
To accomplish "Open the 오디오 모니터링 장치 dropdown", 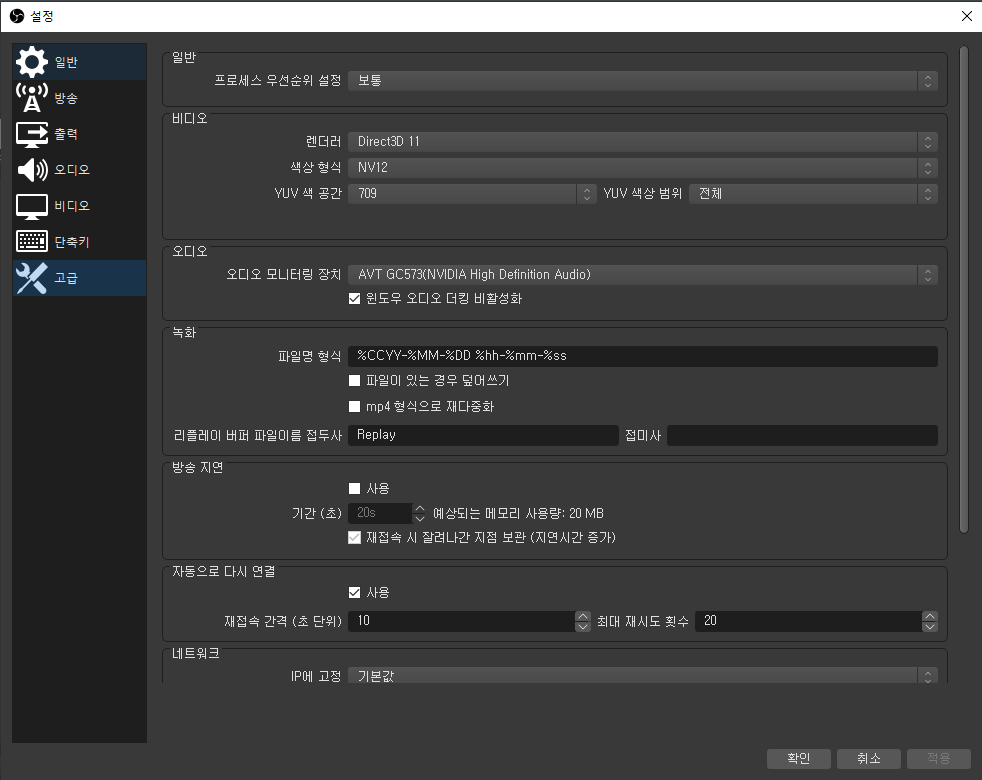I will tap(643, 274).
